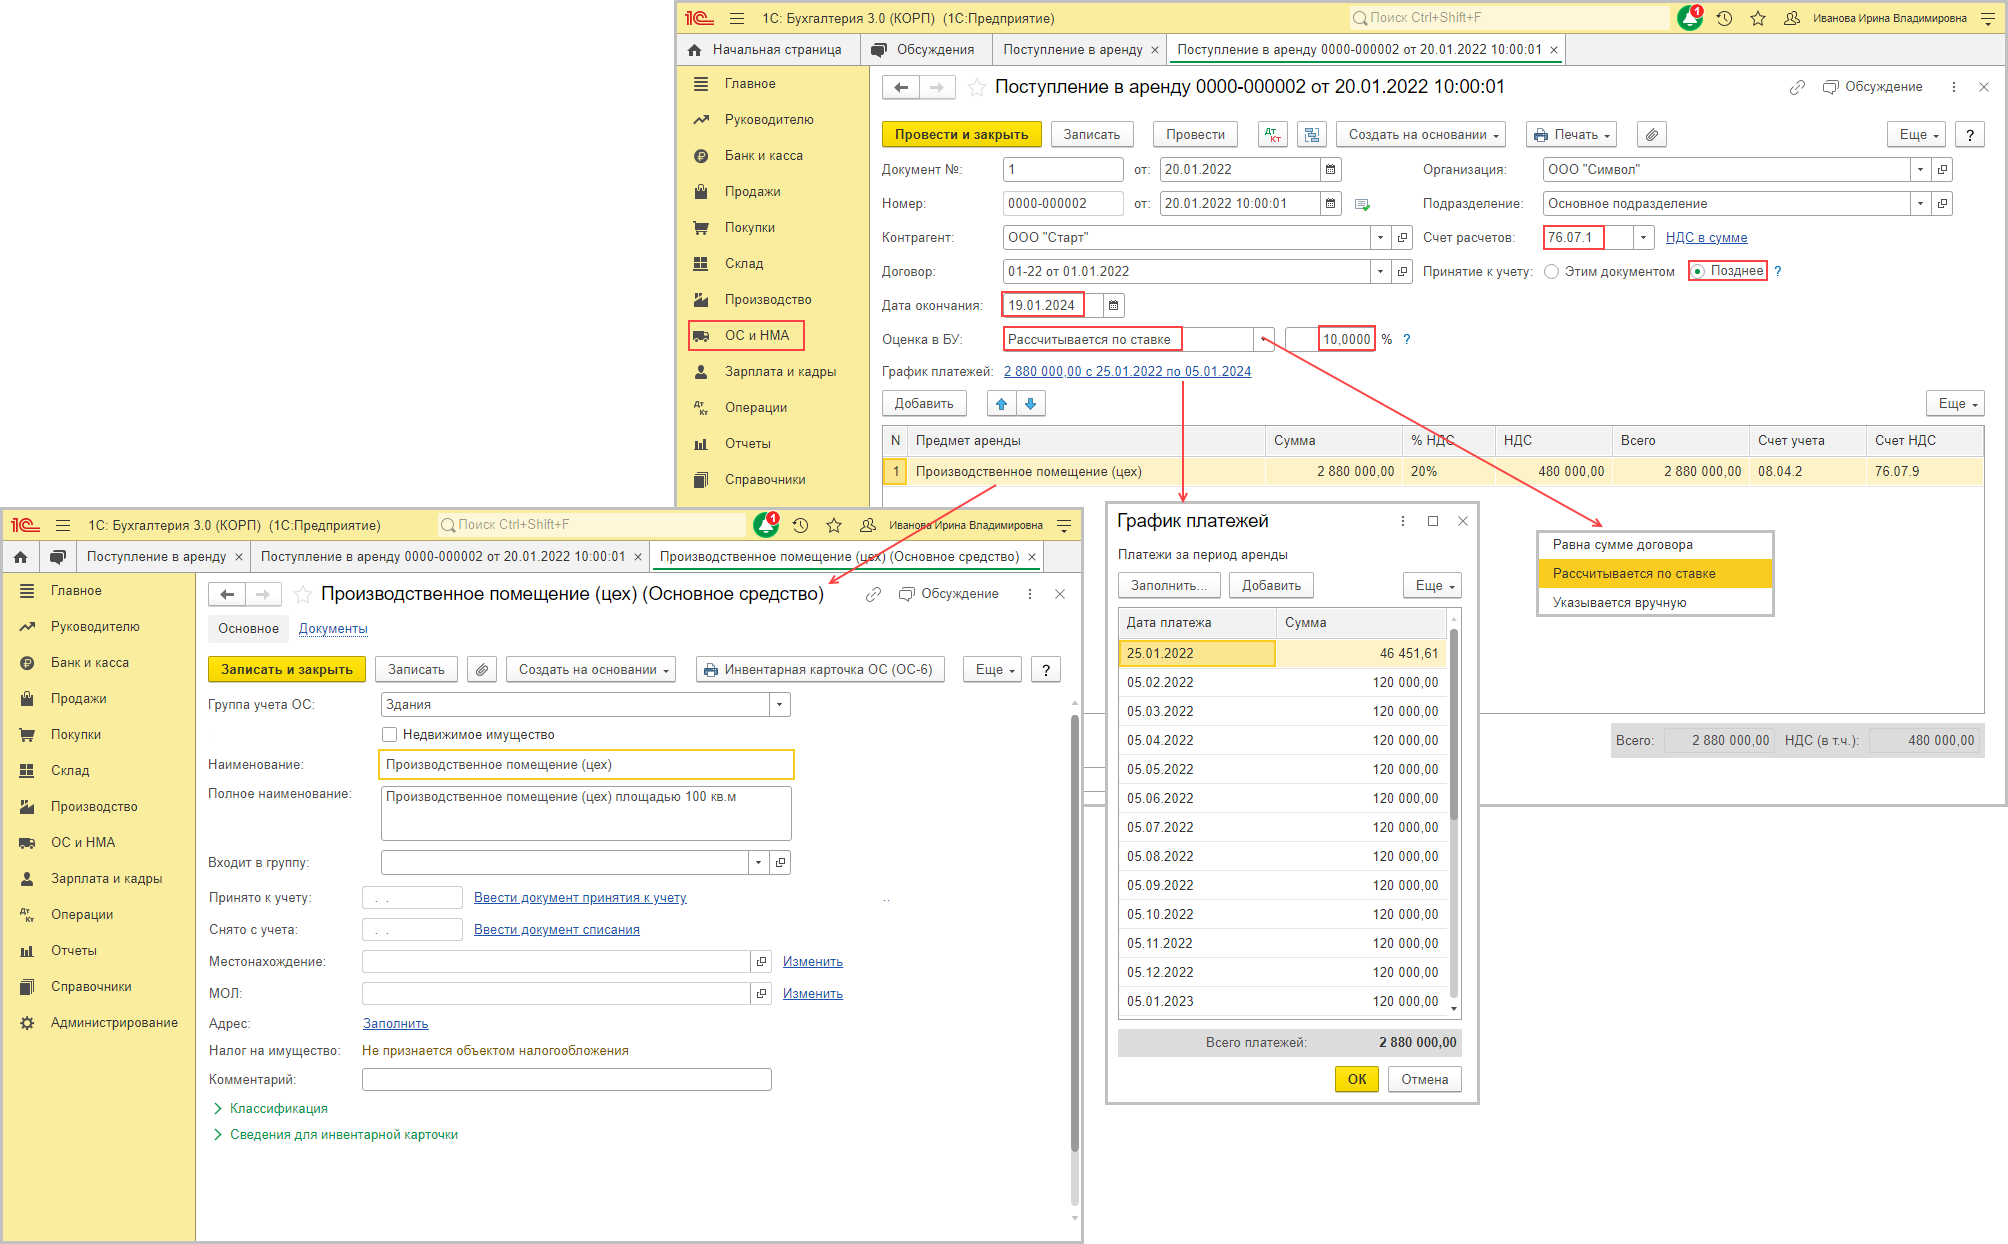Expand Группа учета ОС dropdown
The height and width of the screenshot is (1244, 2008).
click(x=779, y=705)
